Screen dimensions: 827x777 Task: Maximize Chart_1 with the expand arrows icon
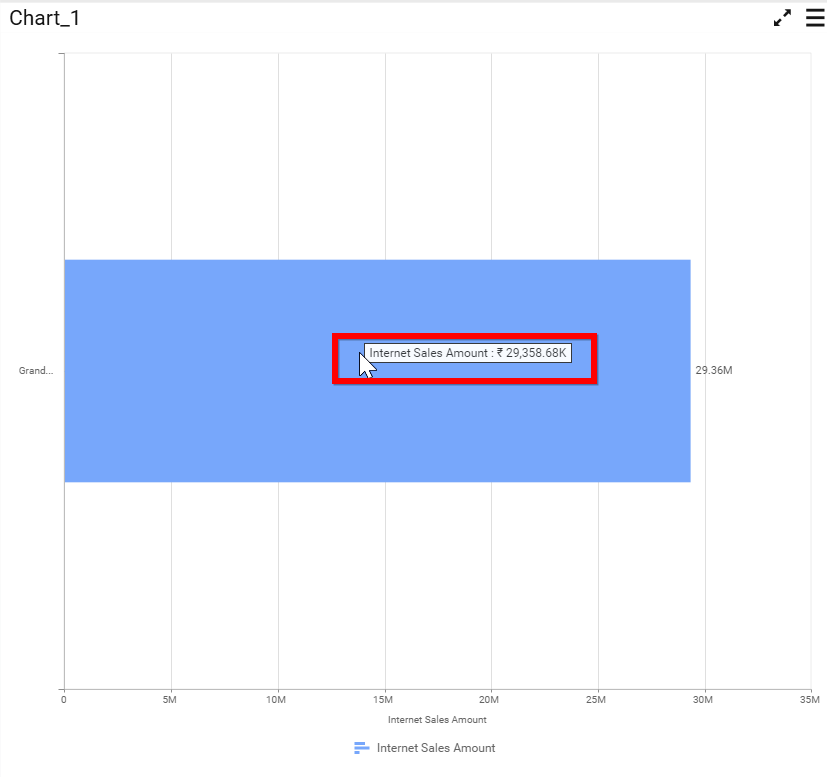782,17
